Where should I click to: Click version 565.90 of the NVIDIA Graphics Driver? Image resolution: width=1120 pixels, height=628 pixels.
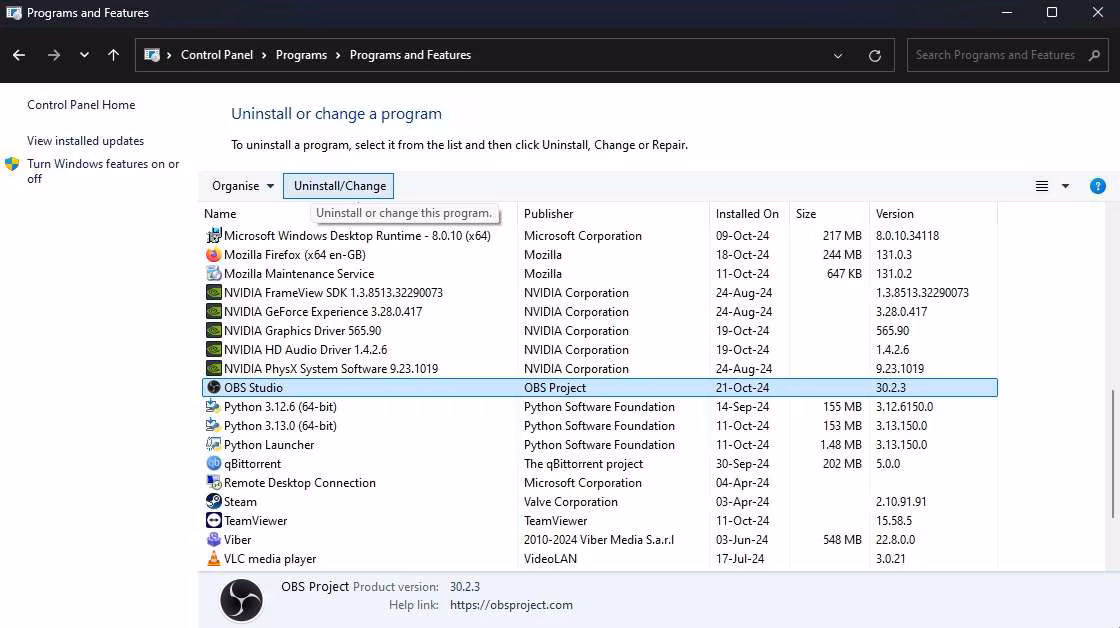892,331
